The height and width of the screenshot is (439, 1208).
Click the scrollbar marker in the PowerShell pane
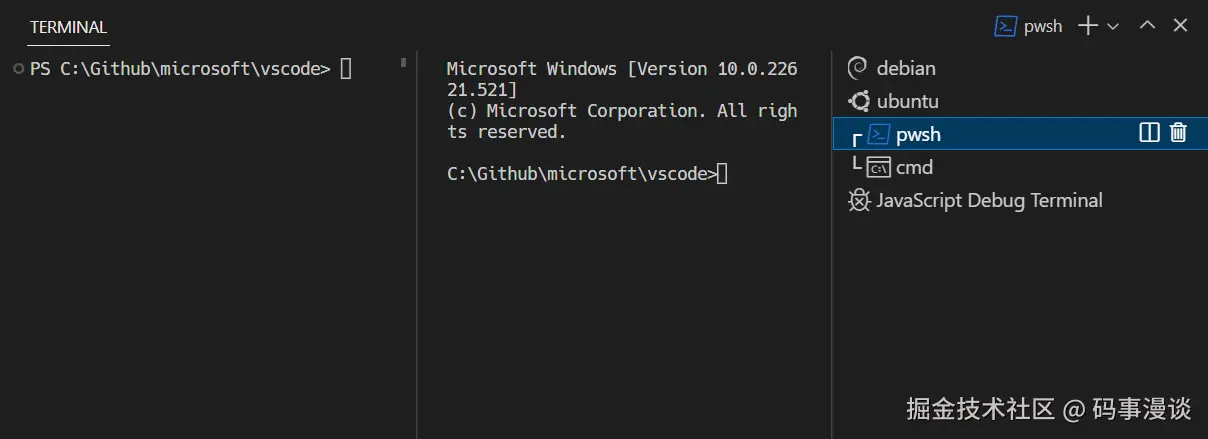(x=403, y=62)
